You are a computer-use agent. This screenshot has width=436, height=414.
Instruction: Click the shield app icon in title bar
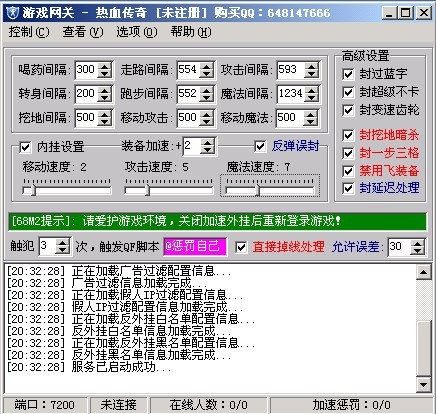pyautogui.click(x=13, y=13)
